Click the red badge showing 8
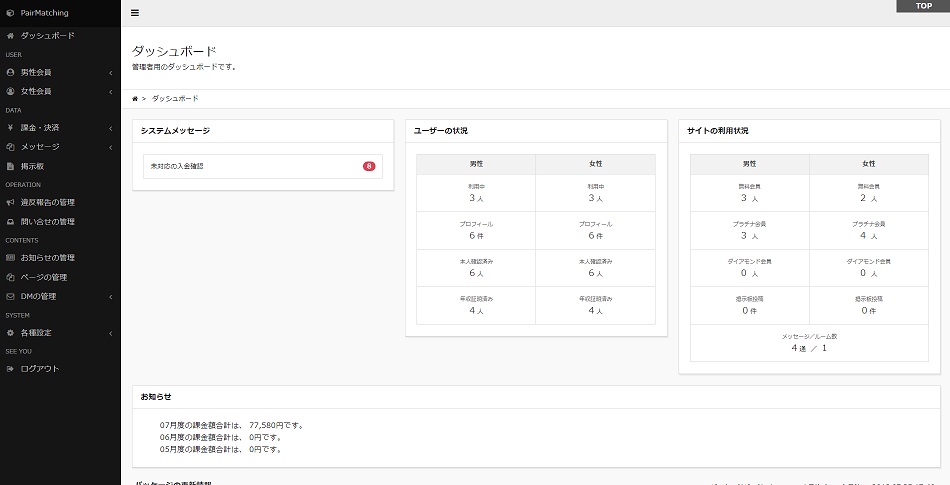Viewport: 950px width, 485px height. click(x=369, y=166)
